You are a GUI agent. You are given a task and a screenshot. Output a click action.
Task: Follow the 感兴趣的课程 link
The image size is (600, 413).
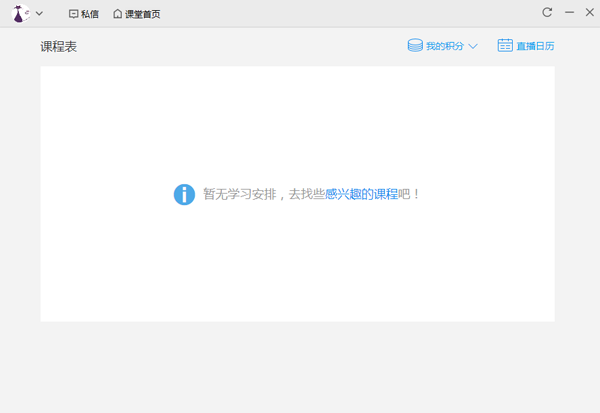[362, 194]
